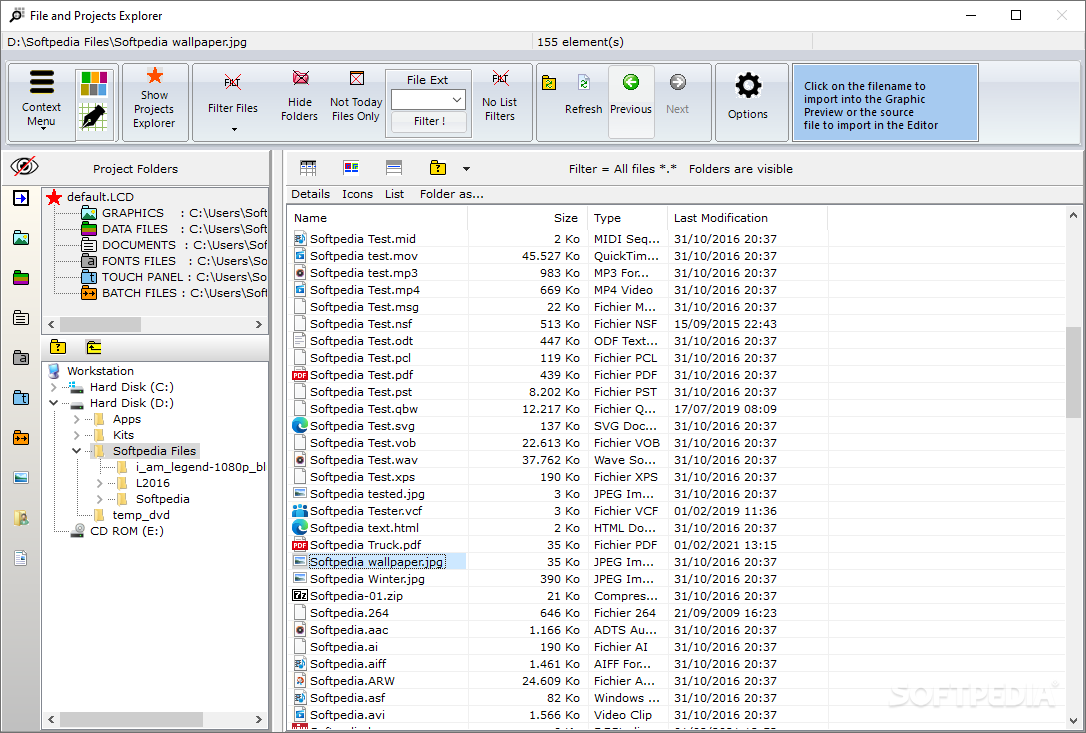This screenshot has height=733, width=1086.
Task: Collapse Hard Disk (D:) tree node
Action: pos(54,403)
